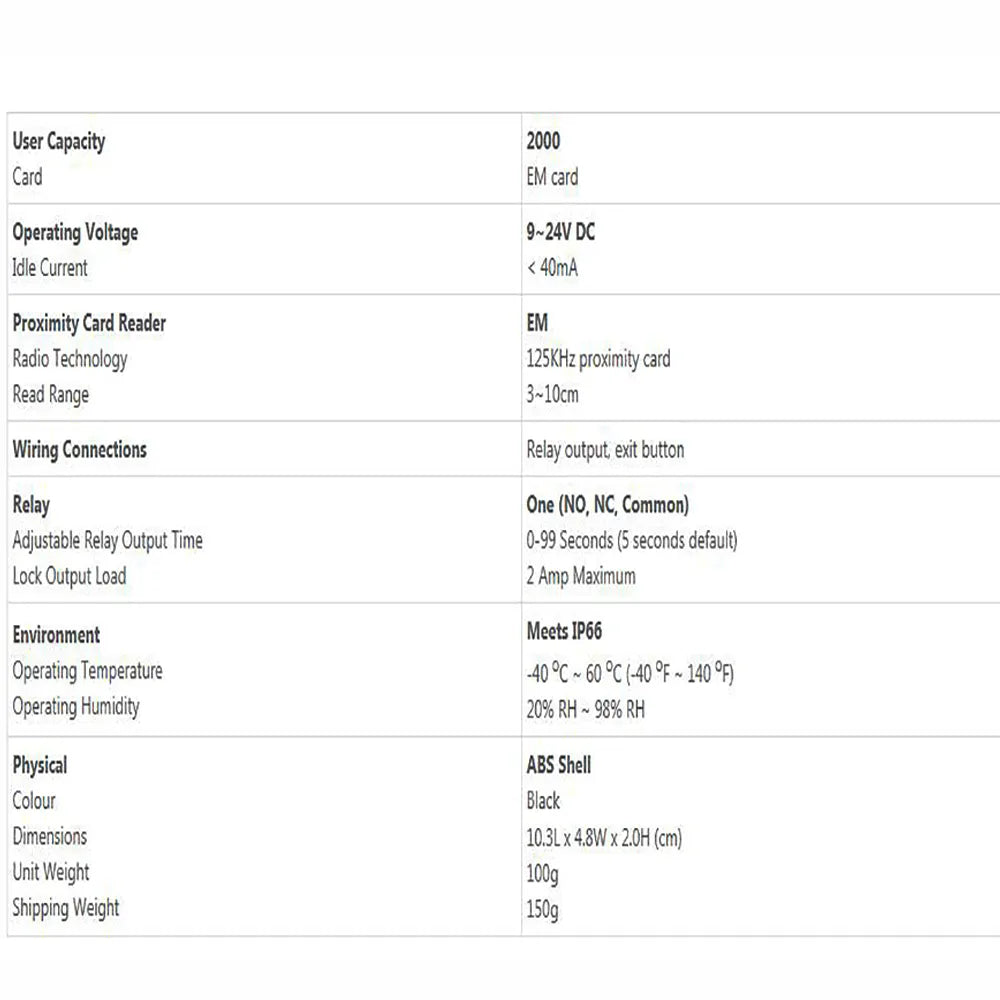1000x1000 pixels.
Task: Click the User Capacity heading
Action: pos(58,141)
